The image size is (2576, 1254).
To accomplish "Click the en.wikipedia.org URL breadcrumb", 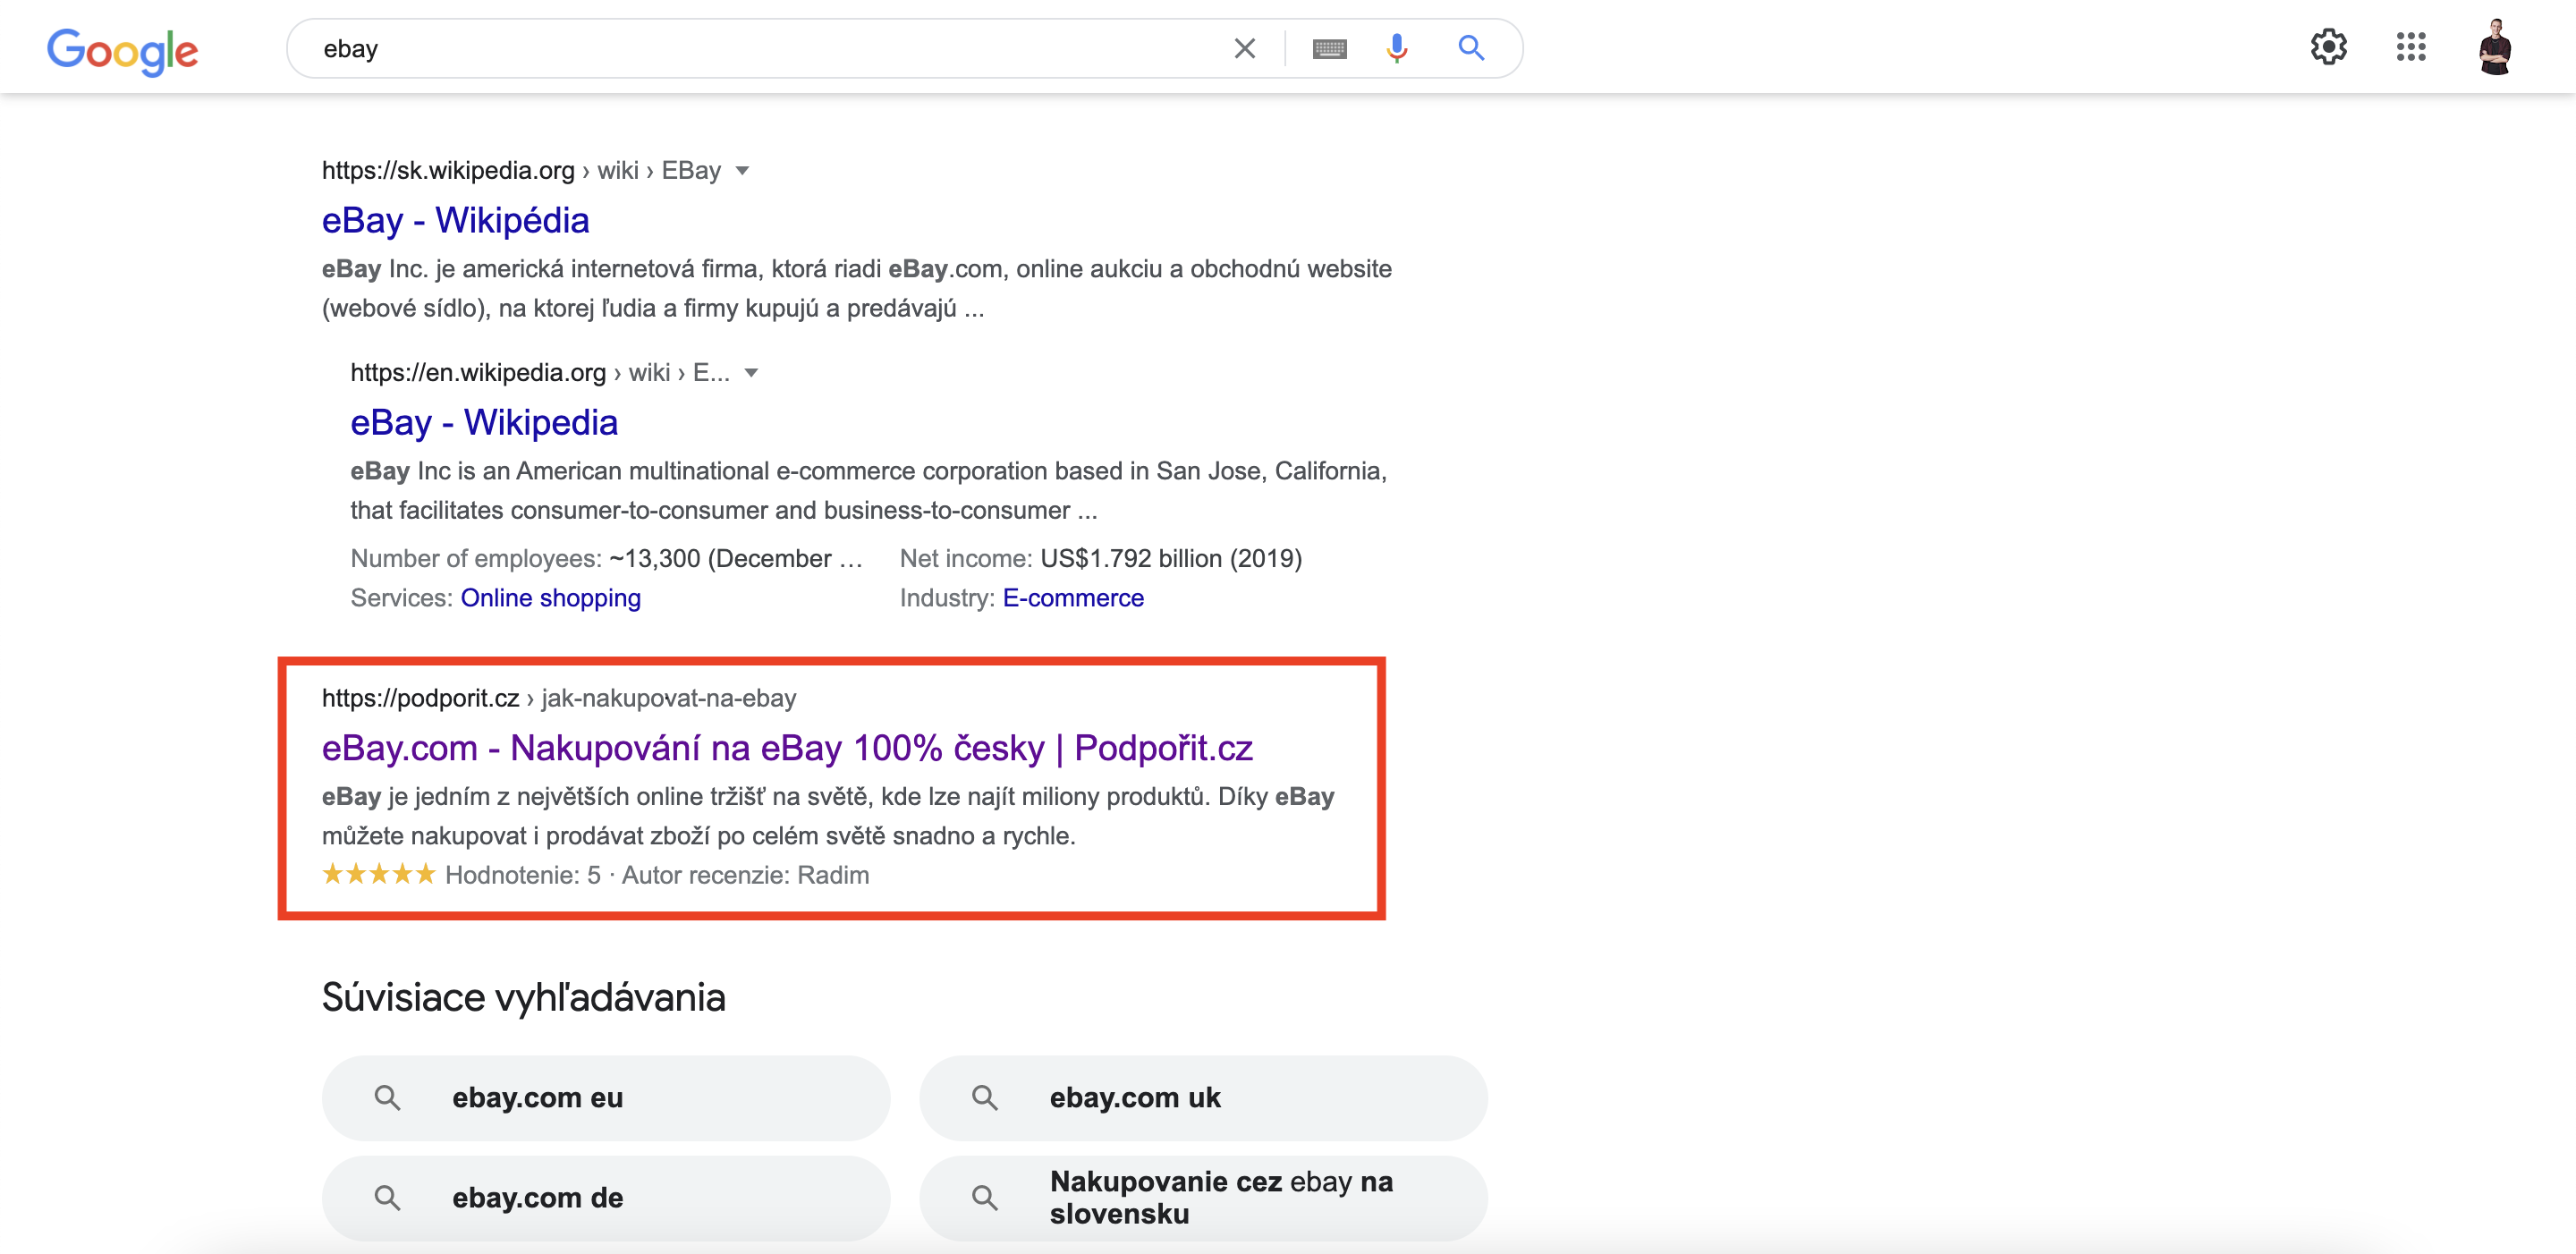I will coord(540,373).
